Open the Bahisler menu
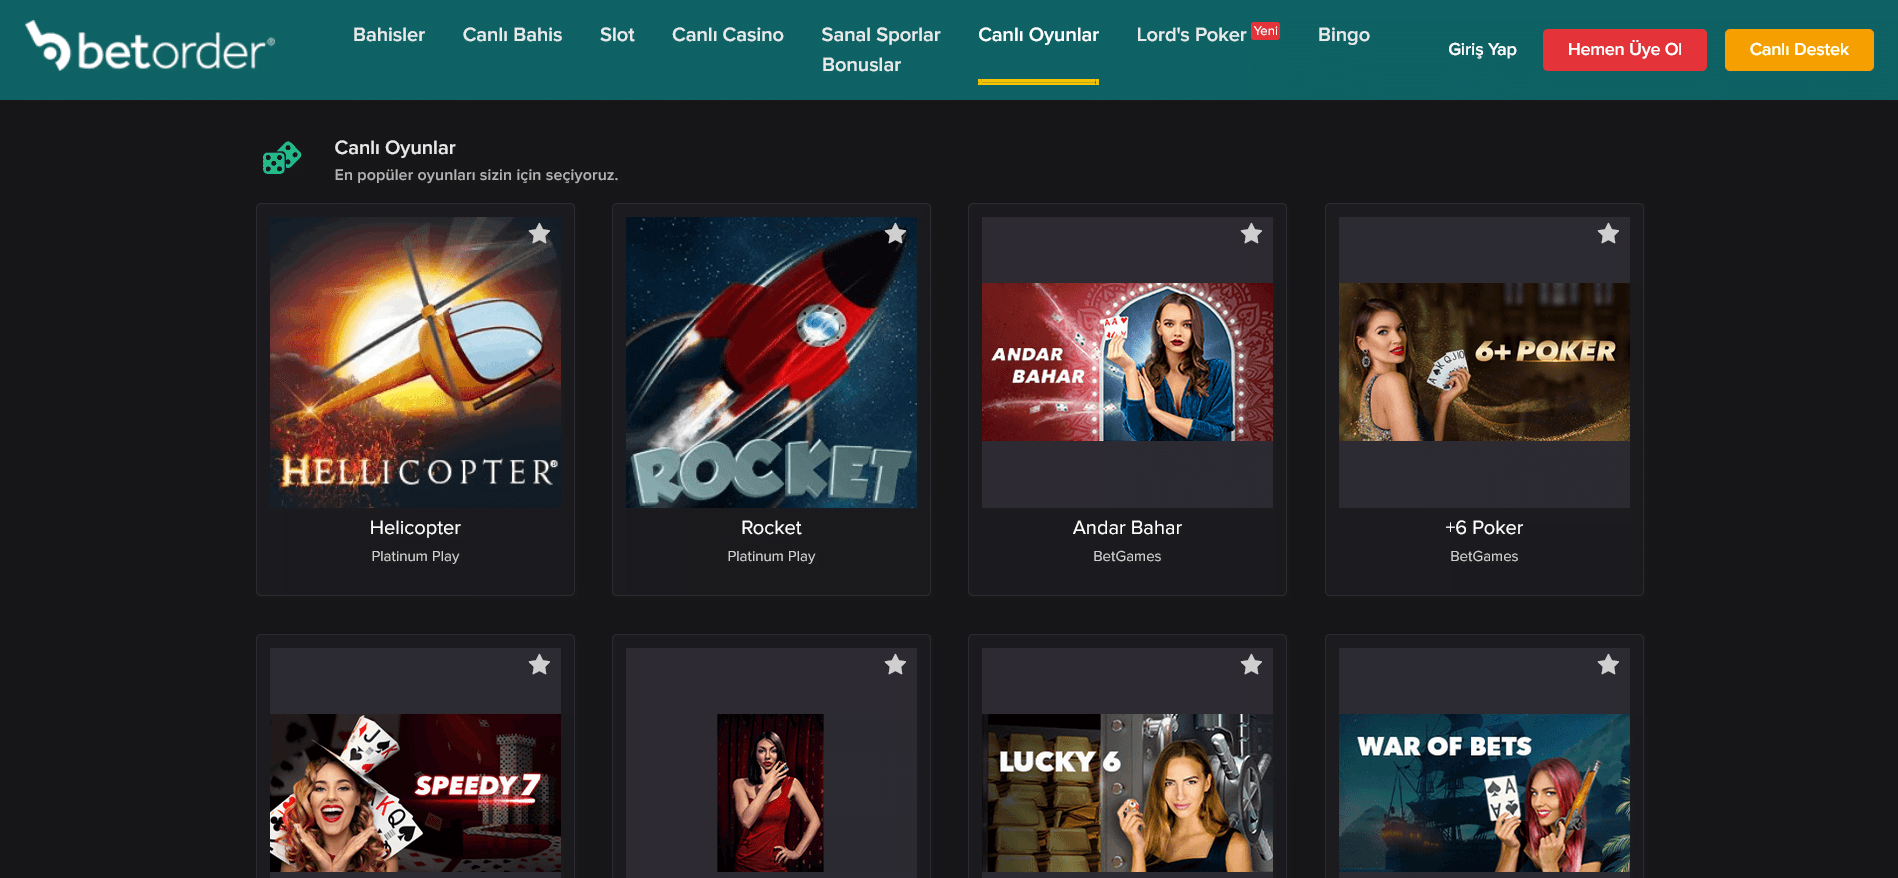1898x878 pixels. tap(389, 35)
